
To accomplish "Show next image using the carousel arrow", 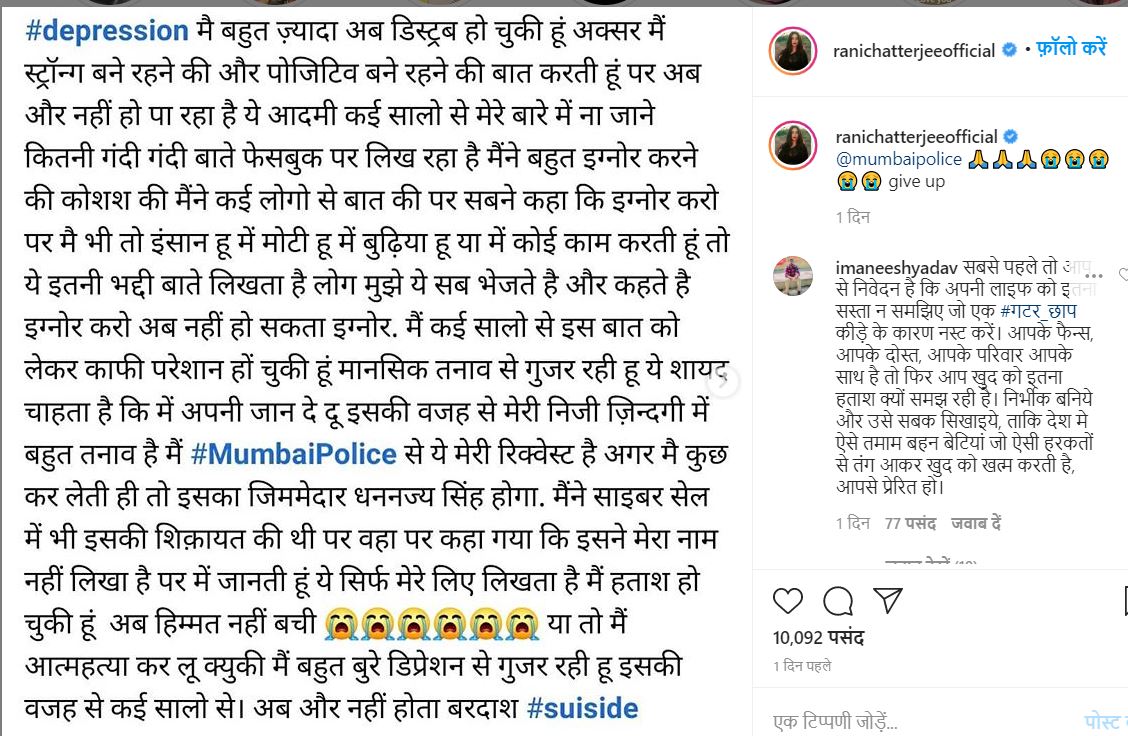I will pos(722,381).
